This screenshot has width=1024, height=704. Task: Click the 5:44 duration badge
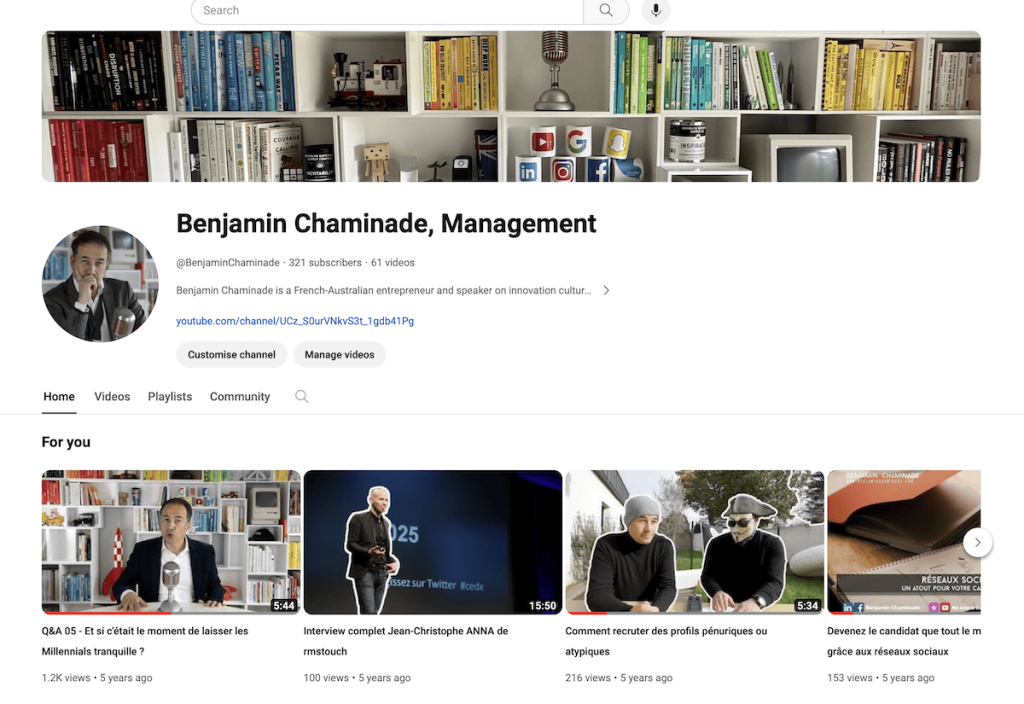click(x=283, y=605)
